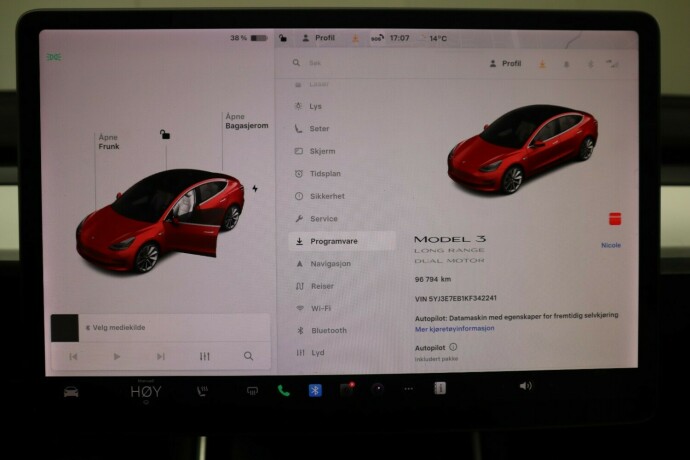Tap the unlock padlock above the car
The image size is (690, 460).
click(x=165, y=134)
